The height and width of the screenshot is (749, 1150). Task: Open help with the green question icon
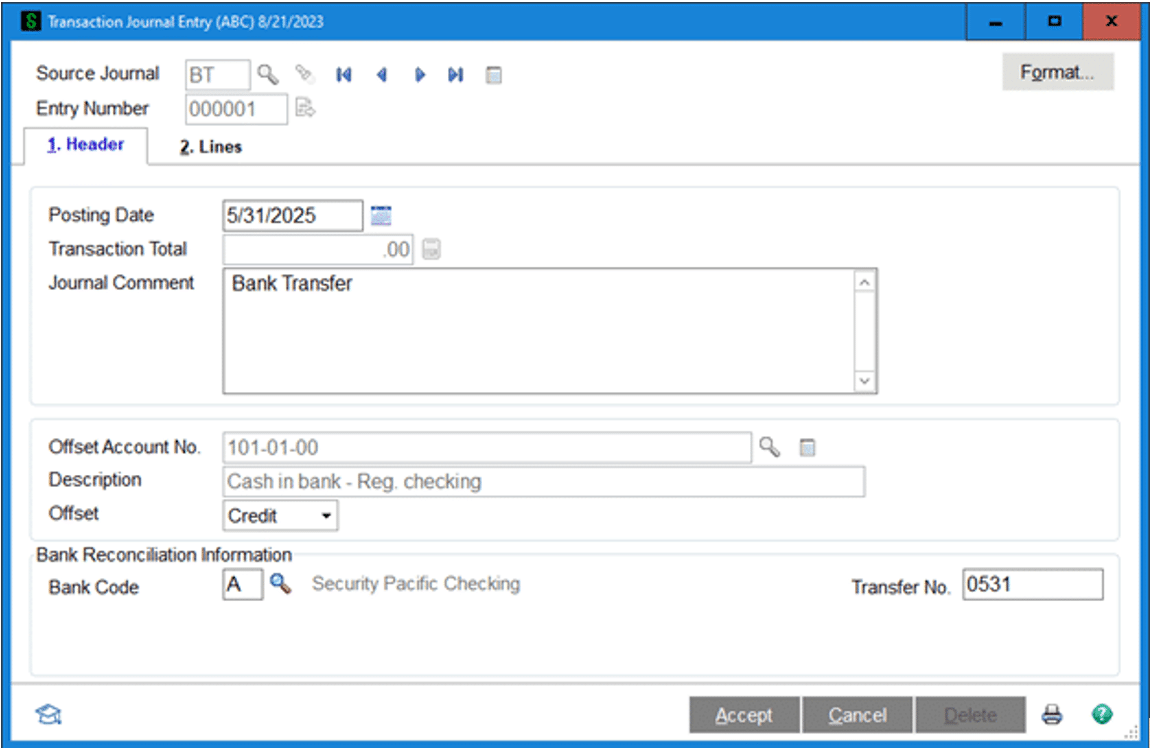click(x=1102, y=715)
